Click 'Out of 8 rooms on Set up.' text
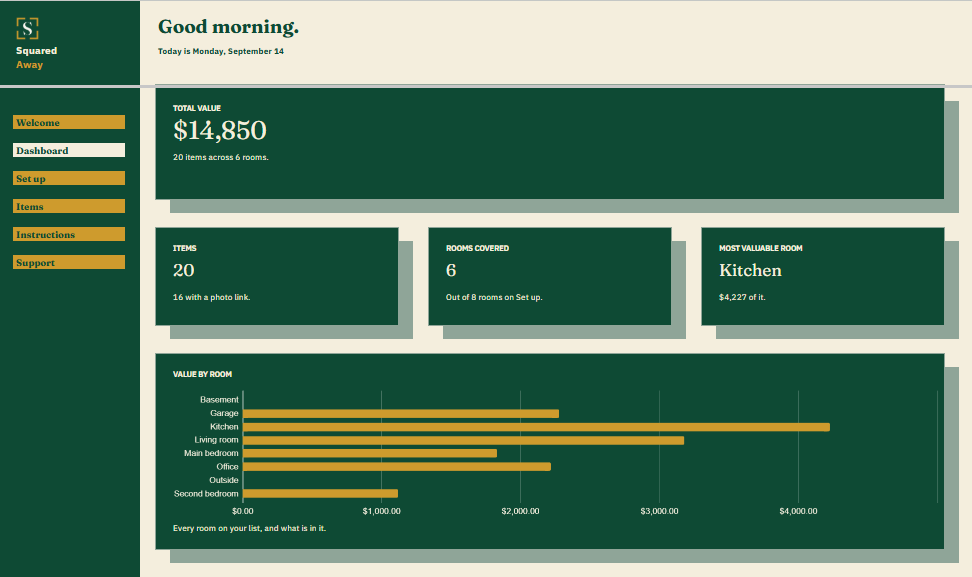The width and height of the screenshot is (972, 577). (x=494, y=297)
